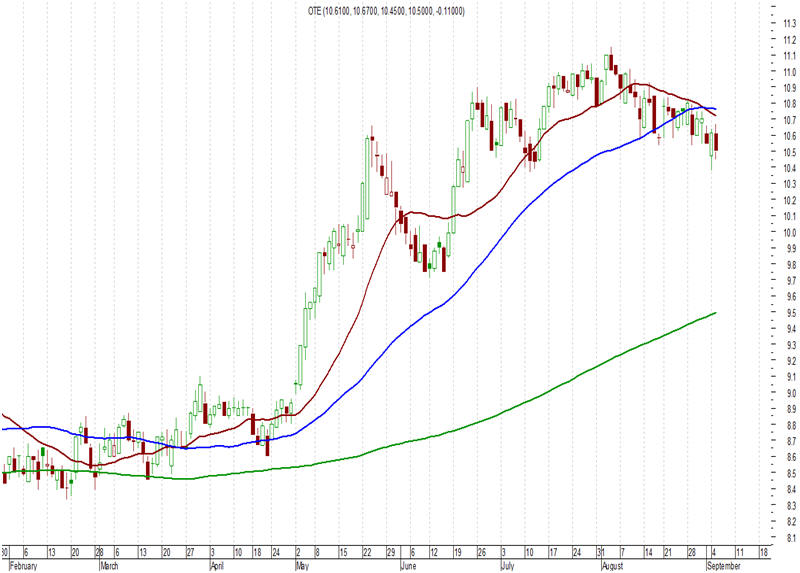This screenshot has width=800, height=573.
Task: Click the 10.1 price axis label
Action: [x=790, y=216]
